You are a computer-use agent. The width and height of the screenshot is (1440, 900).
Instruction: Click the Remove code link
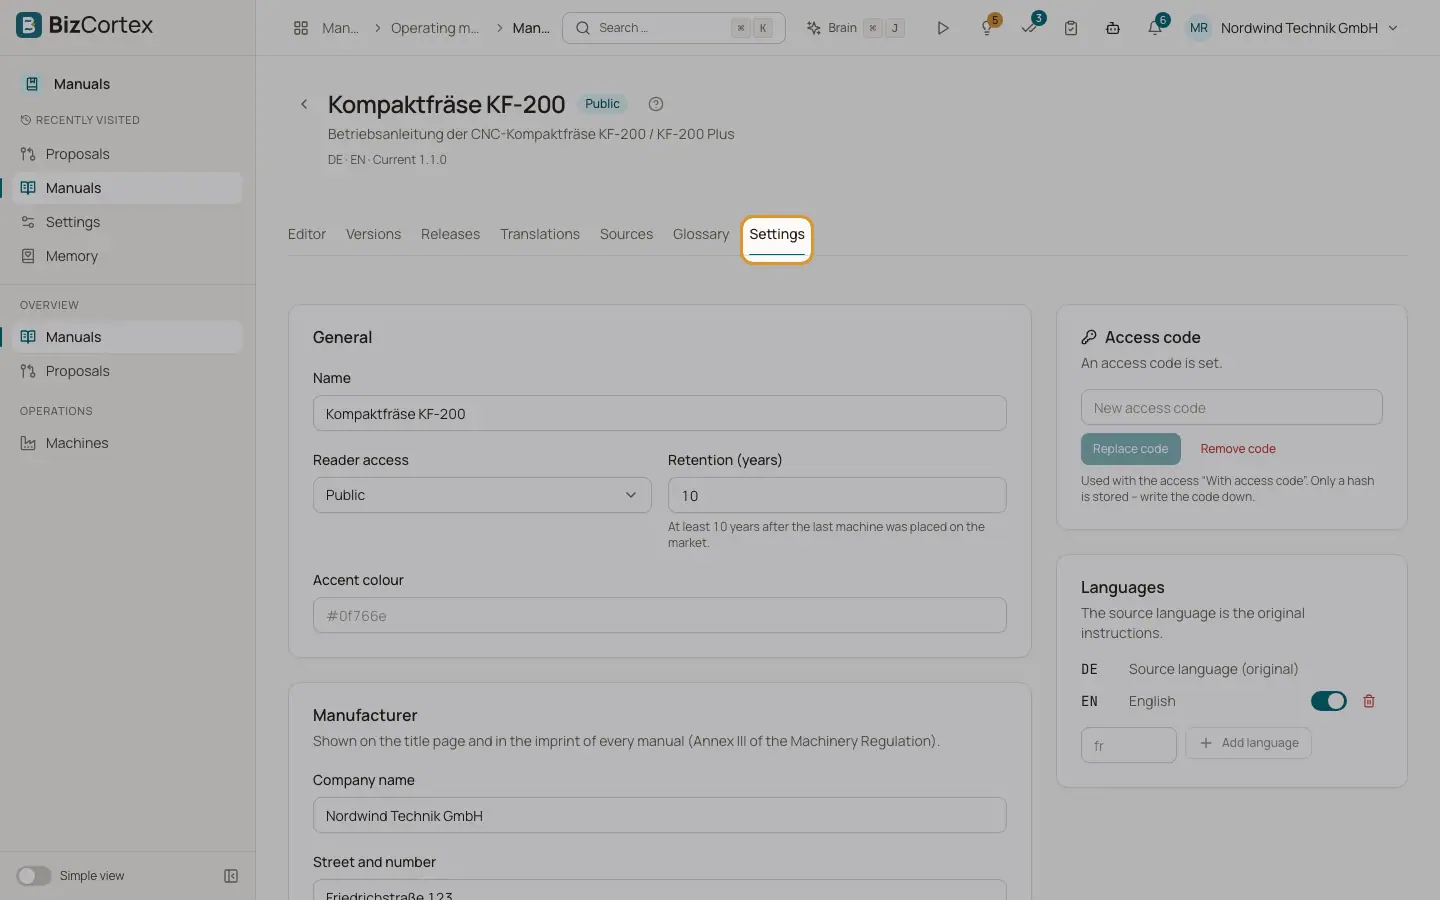pyautogui.click(x=1238, y=449)
